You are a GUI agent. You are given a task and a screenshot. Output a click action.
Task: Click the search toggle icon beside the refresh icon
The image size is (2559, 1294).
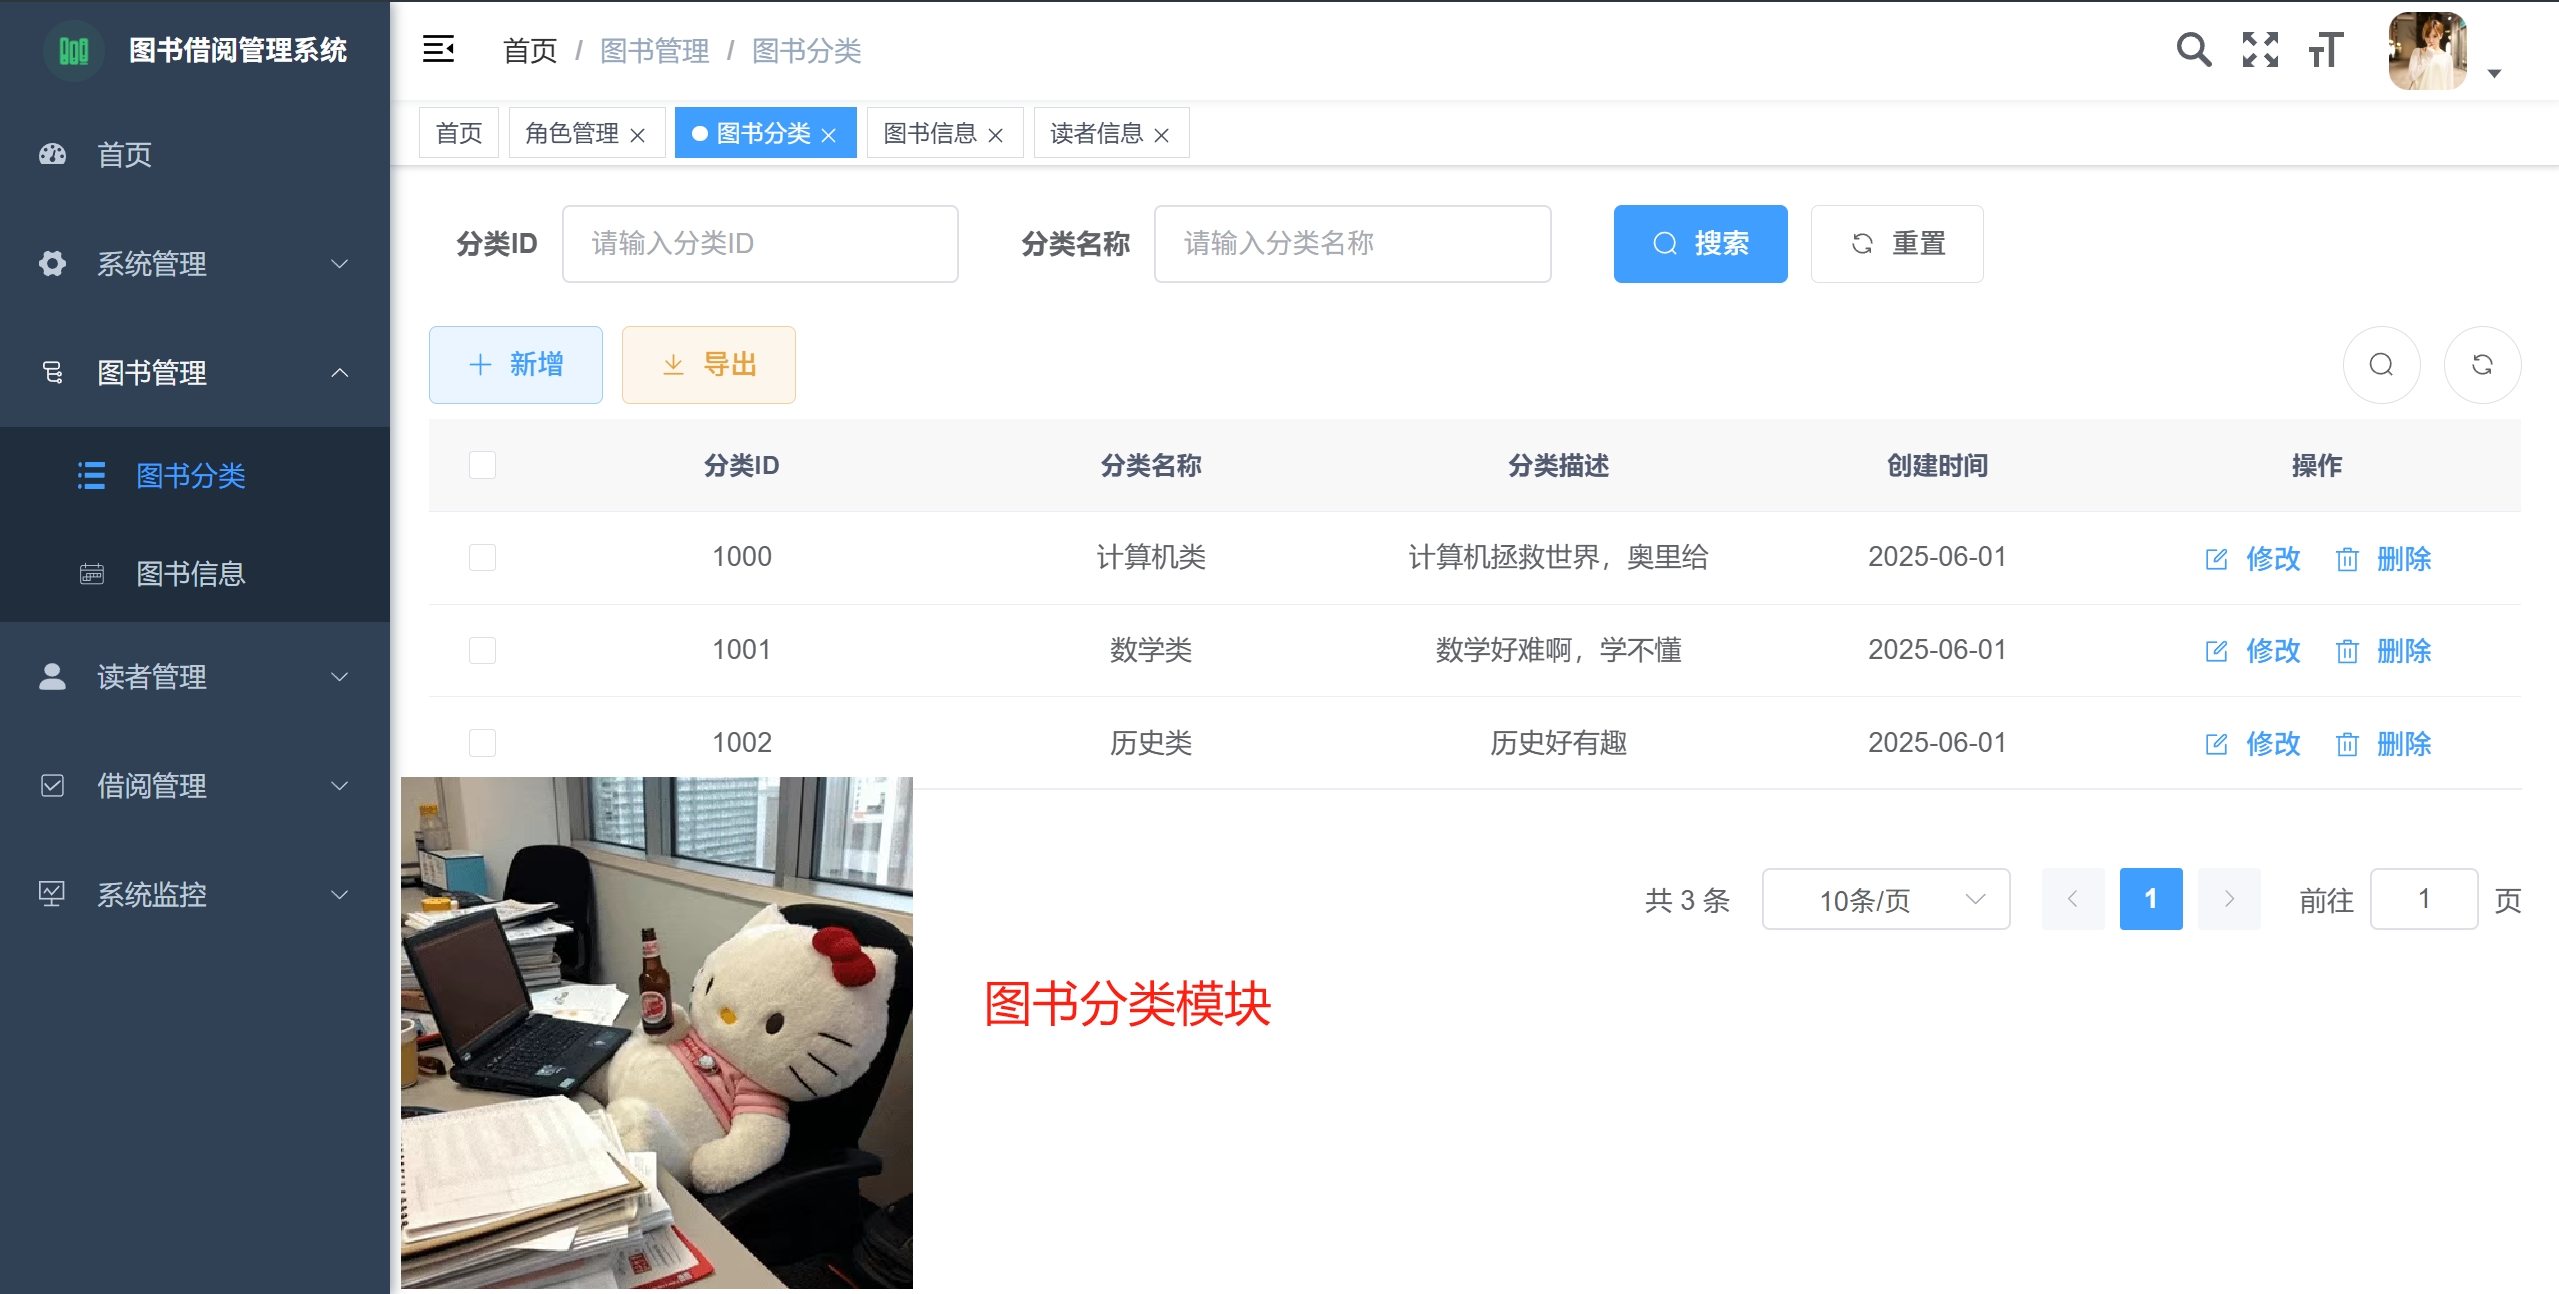(x=2382, y=364)
